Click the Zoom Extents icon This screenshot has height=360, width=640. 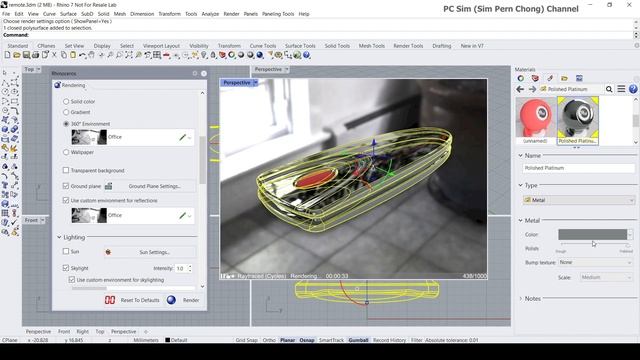pyautogui.click(x=129, y=55)
